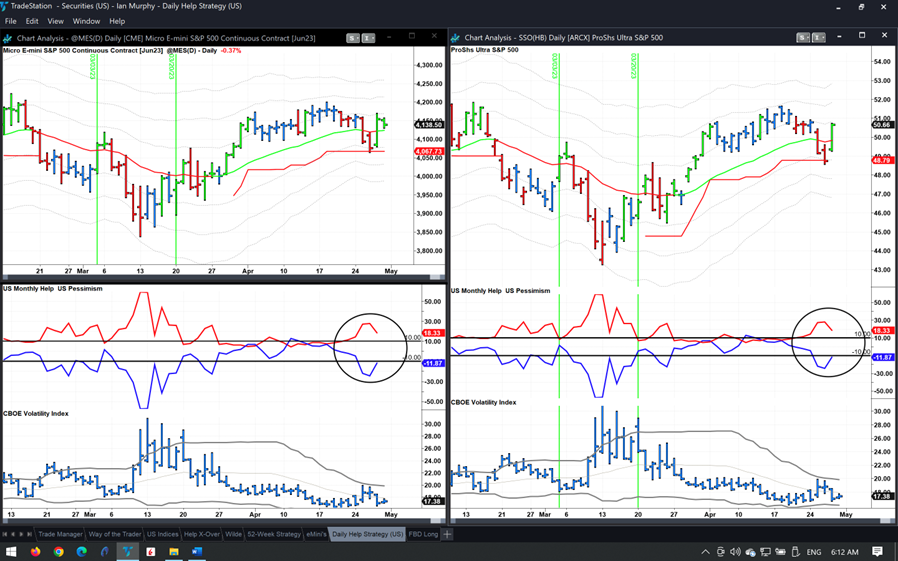Click the TradeStation taskbar icon
The image size is (898, 561).
128,551
